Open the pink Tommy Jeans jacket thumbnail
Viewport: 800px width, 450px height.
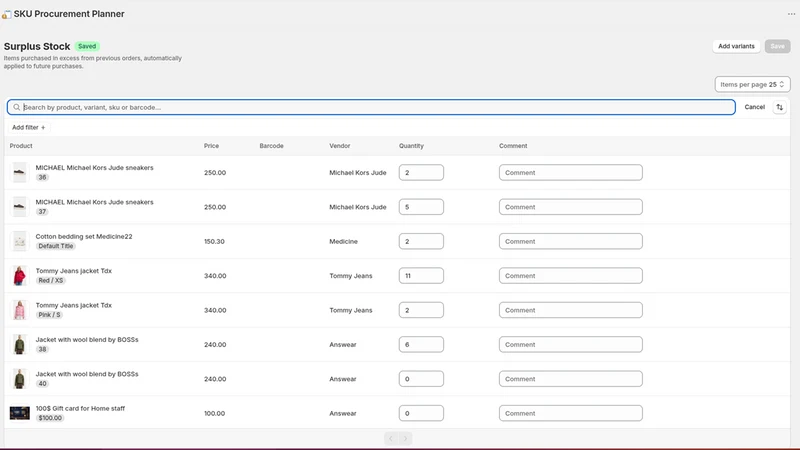pyautogui.click(x=19, y=310)
